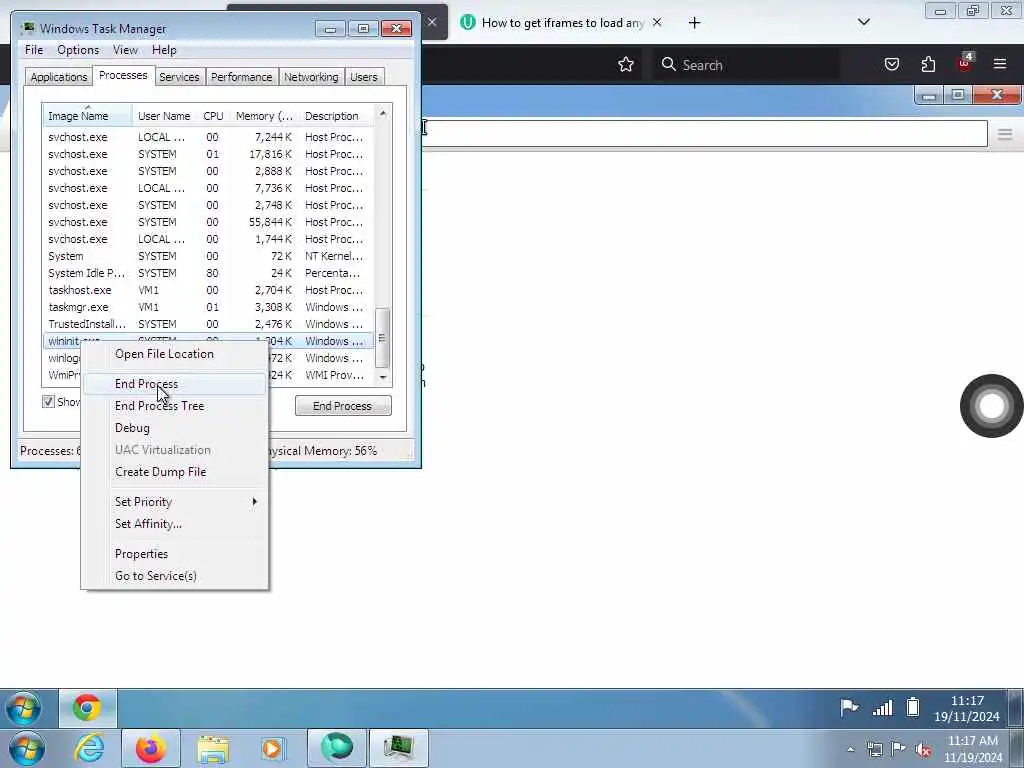Close the 'How to get iframes' tab
This screenshot has width=1024, height=768.
point(657,22)
